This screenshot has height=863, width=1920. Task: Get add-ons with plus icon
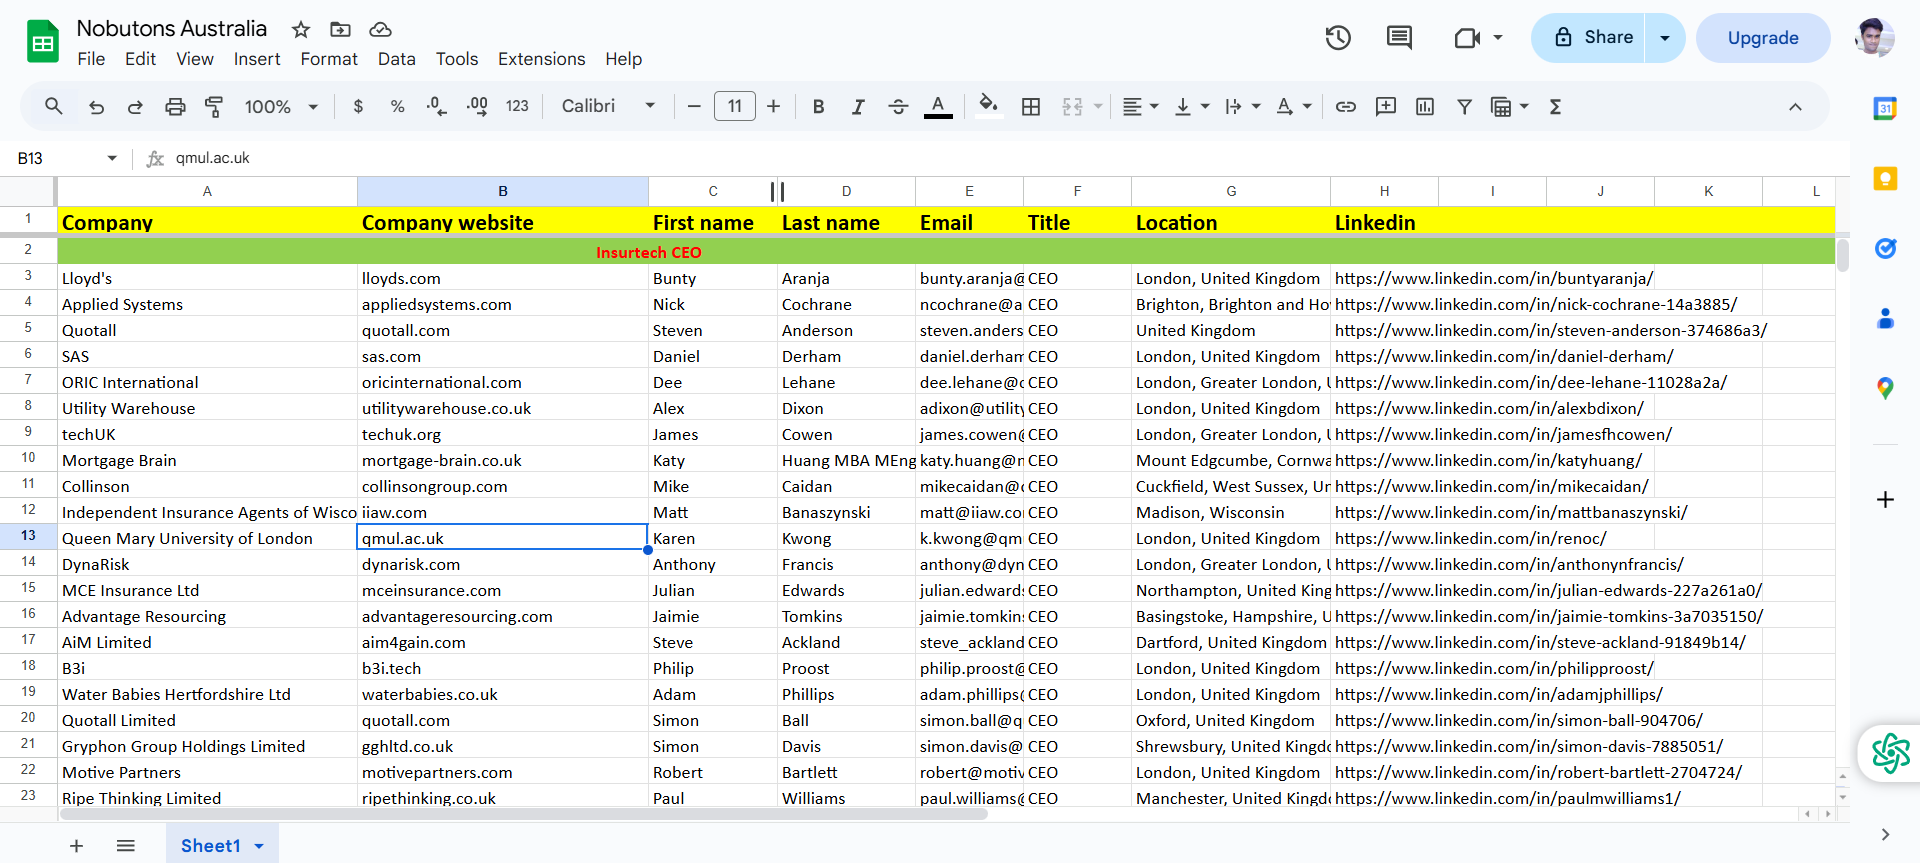(x=1885, y=499)
